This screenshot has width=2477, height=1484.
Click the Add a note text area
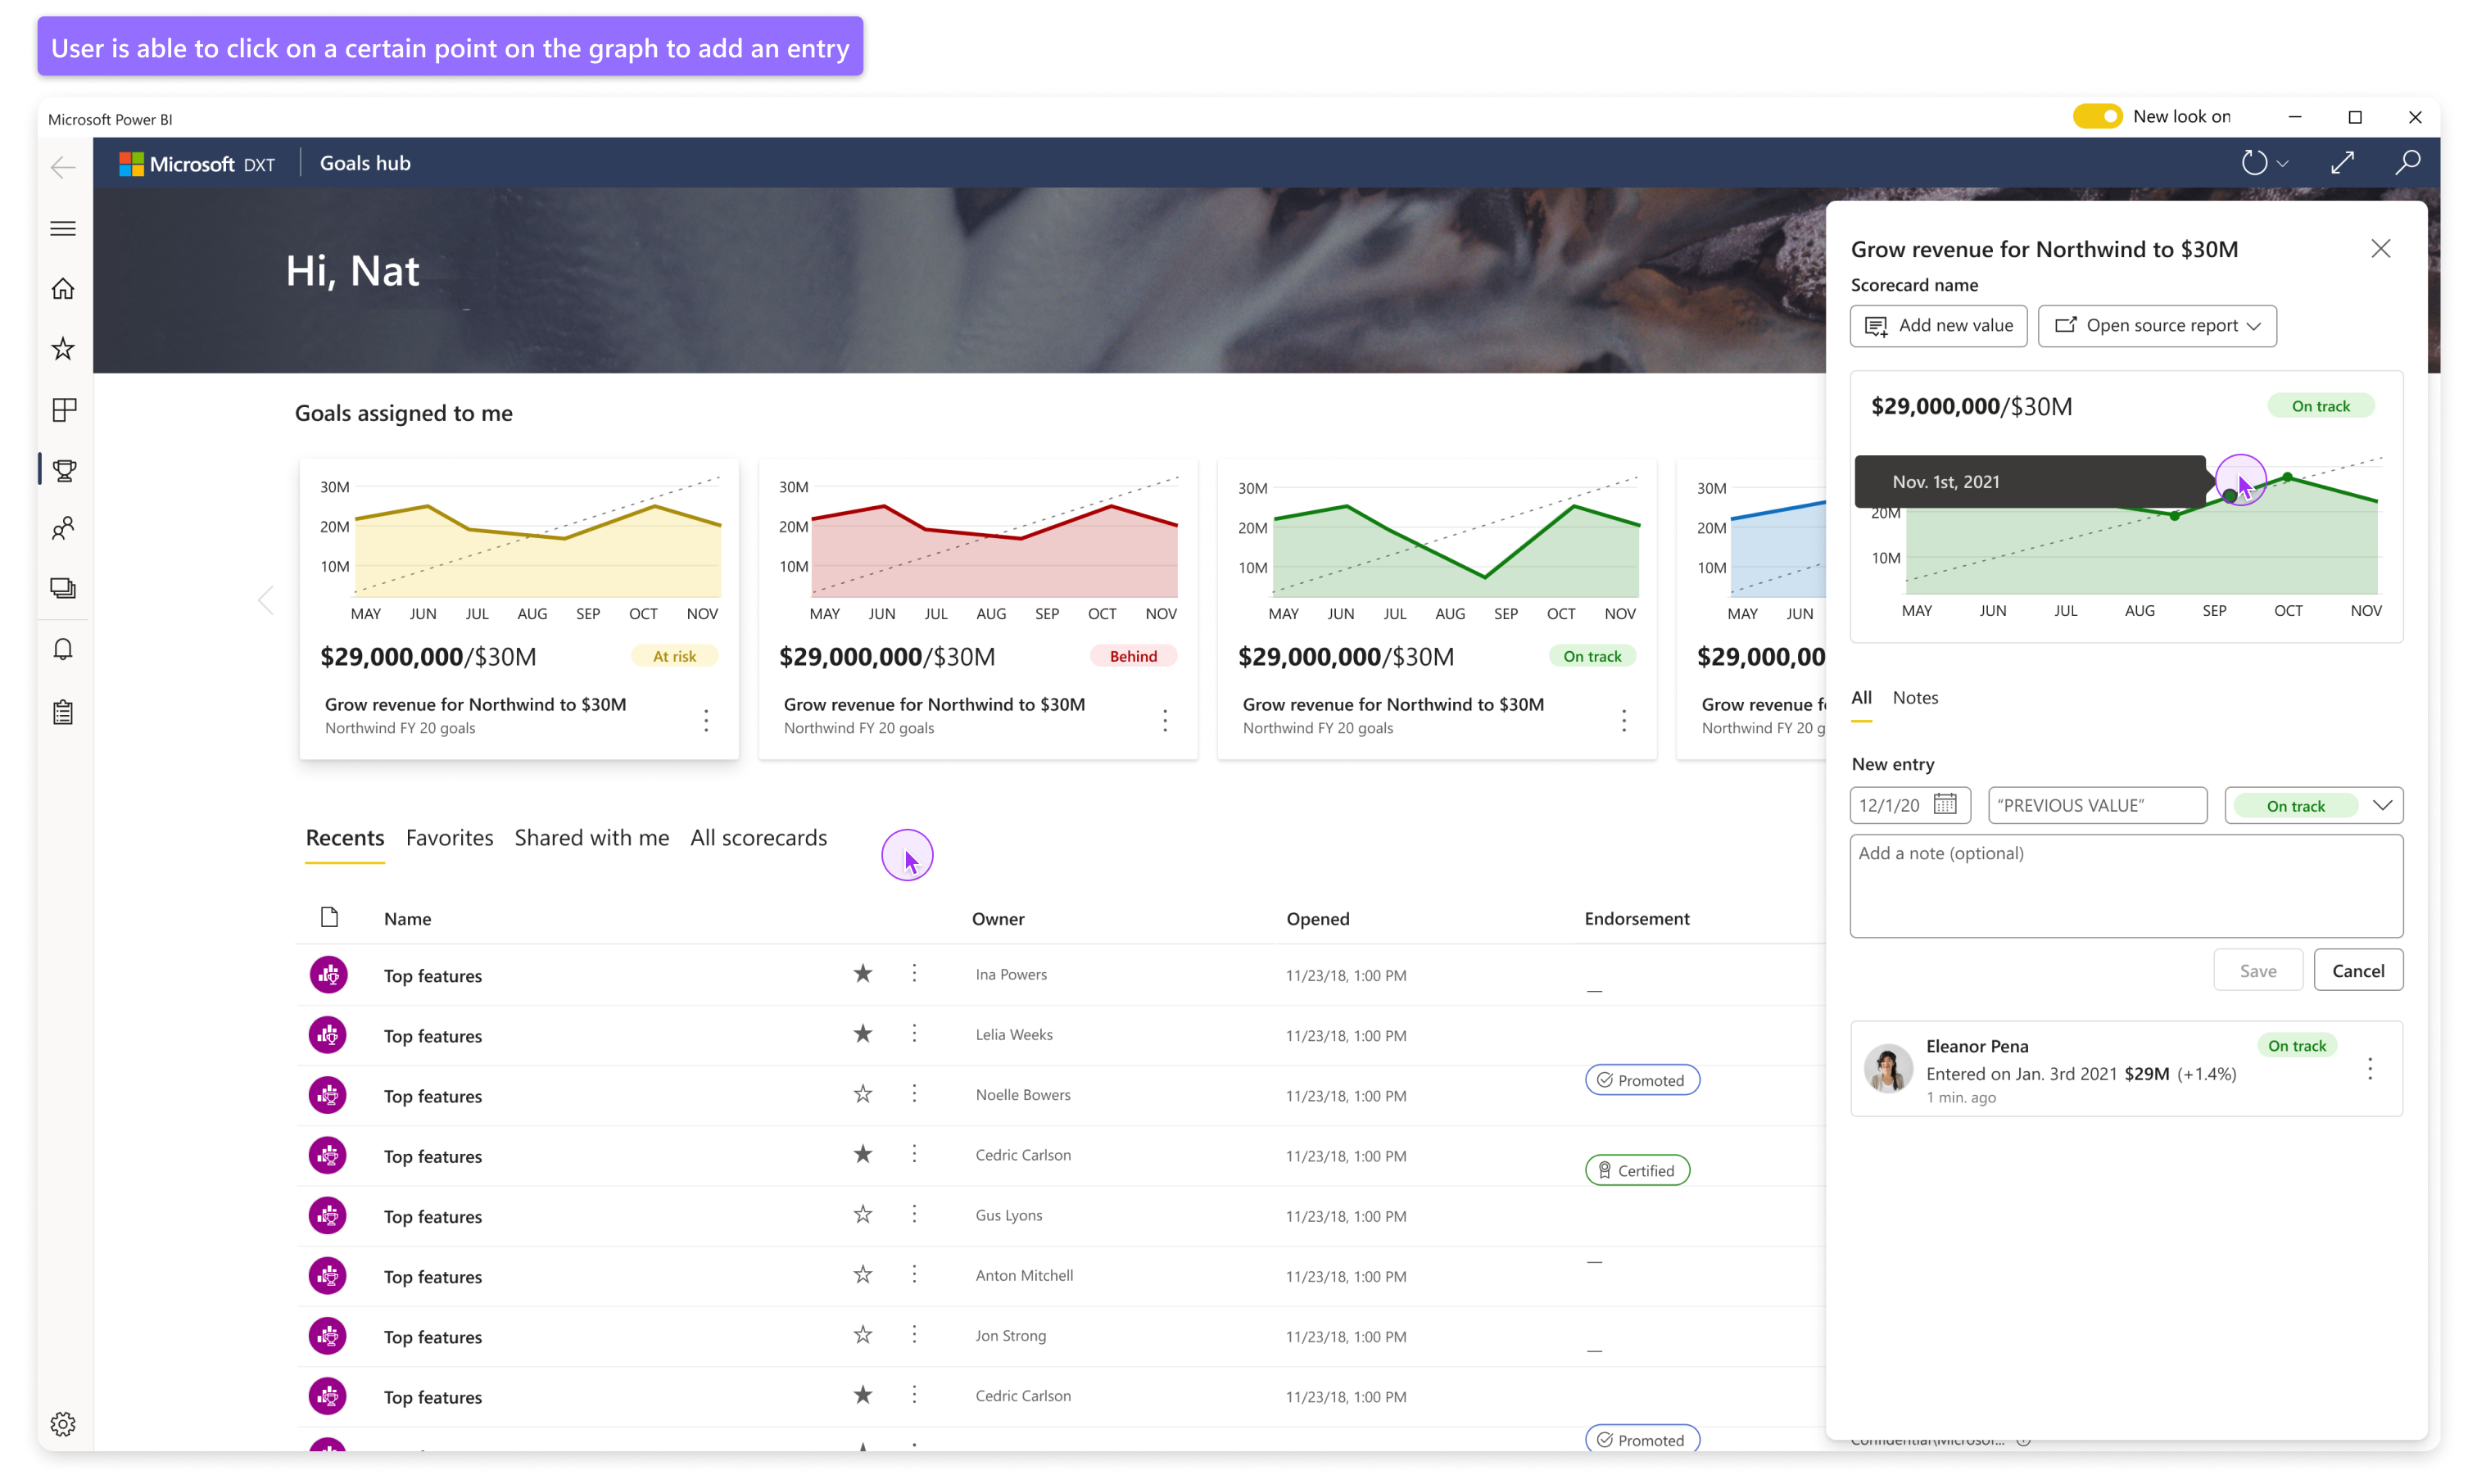(x=2126, y=886)
